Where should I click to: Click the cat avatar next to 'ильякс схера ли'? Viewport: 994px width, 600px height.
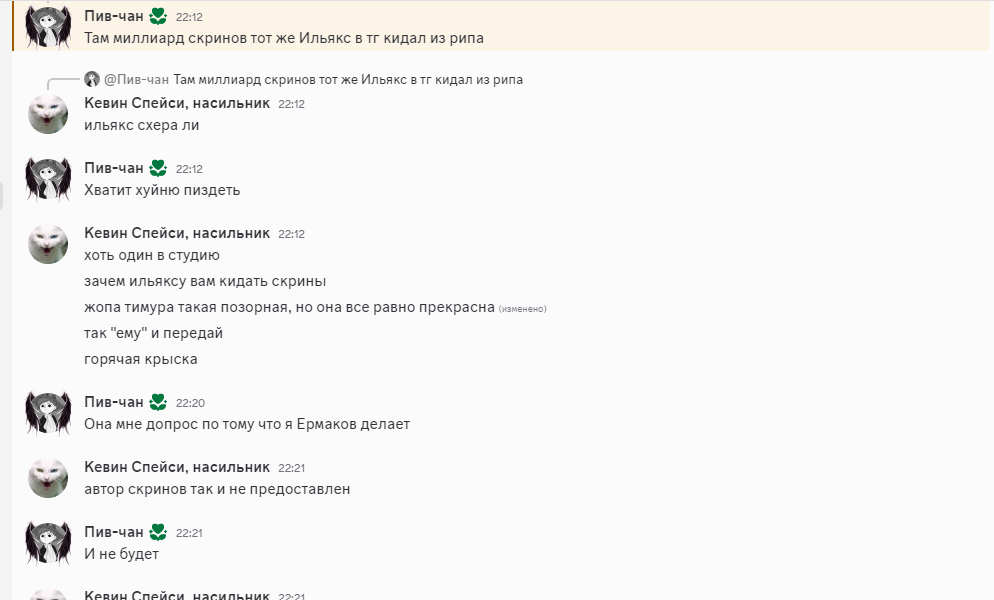point(47,114)
